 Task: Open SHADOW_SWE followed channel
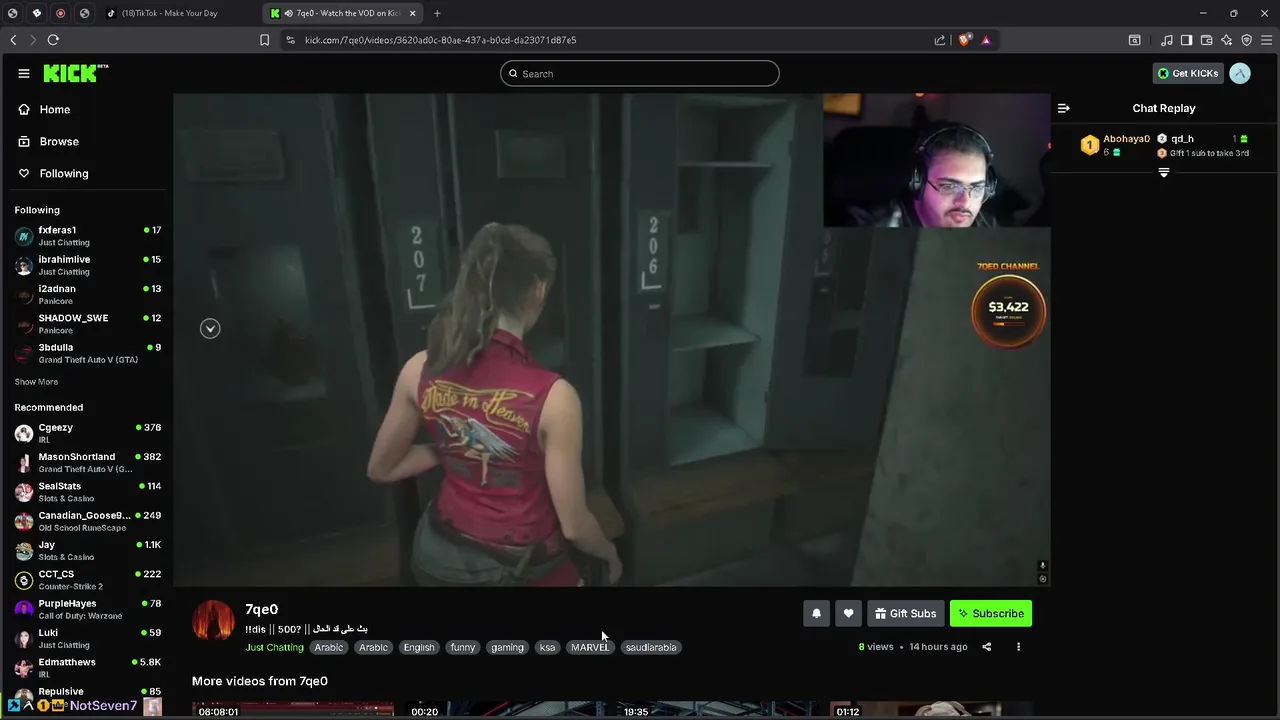tap(87, 323)
